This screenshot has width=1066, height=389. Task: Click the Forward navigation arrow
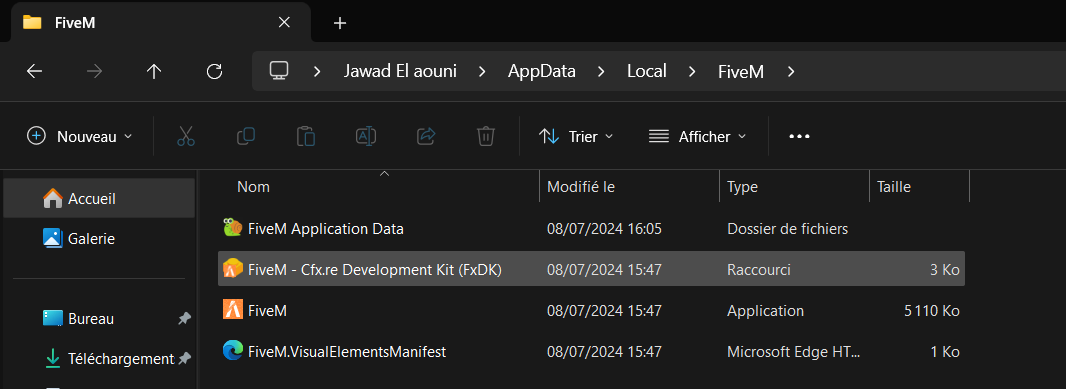[94, 71]
